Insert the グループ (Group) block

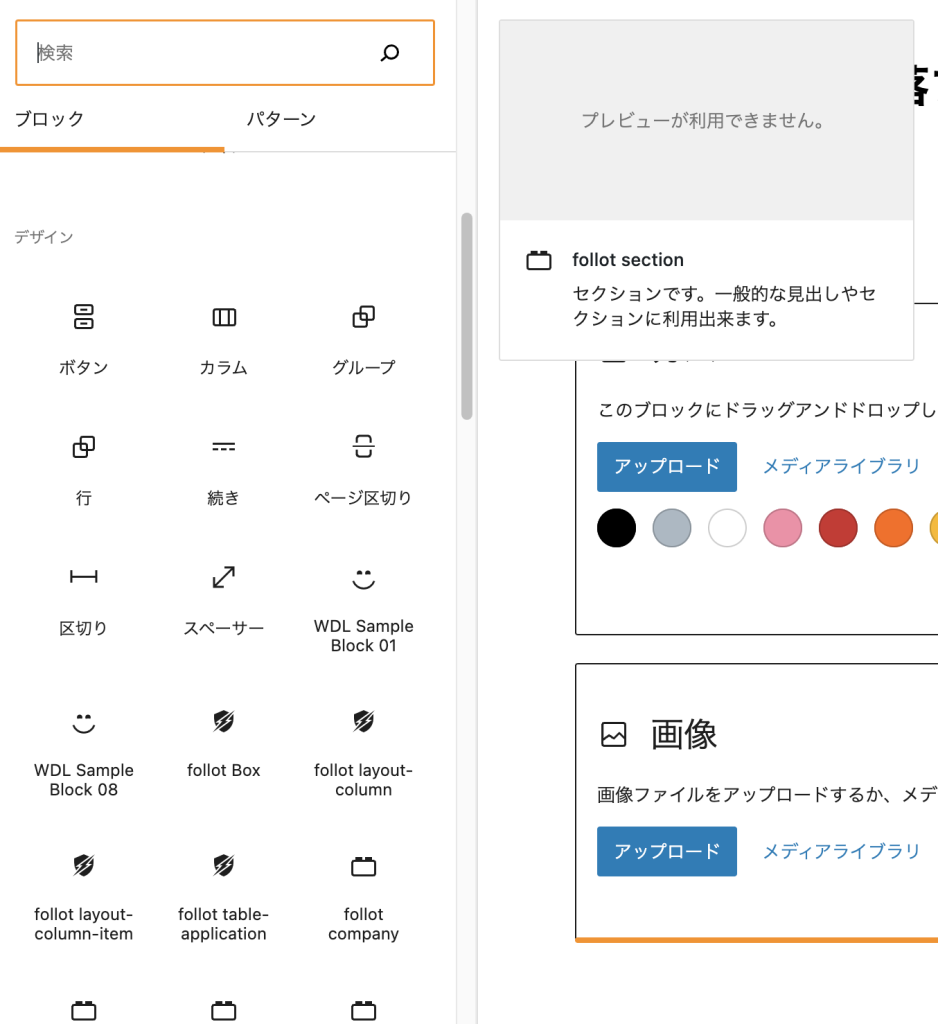(x=363, y=340)
